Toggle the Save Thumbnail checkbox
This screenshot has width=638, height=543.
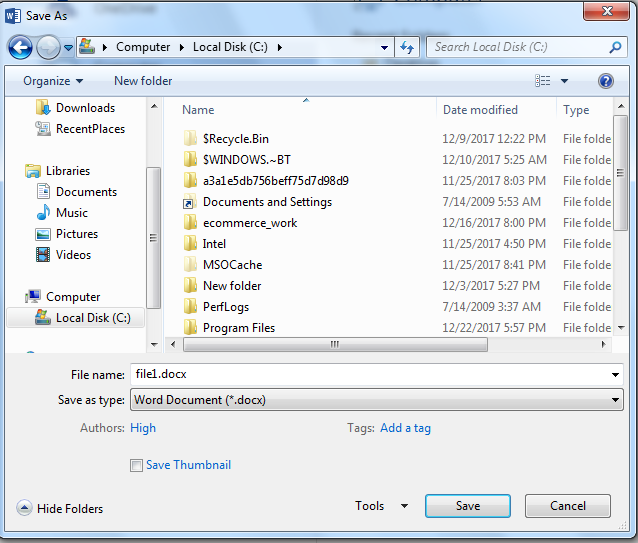click(136, 465)
